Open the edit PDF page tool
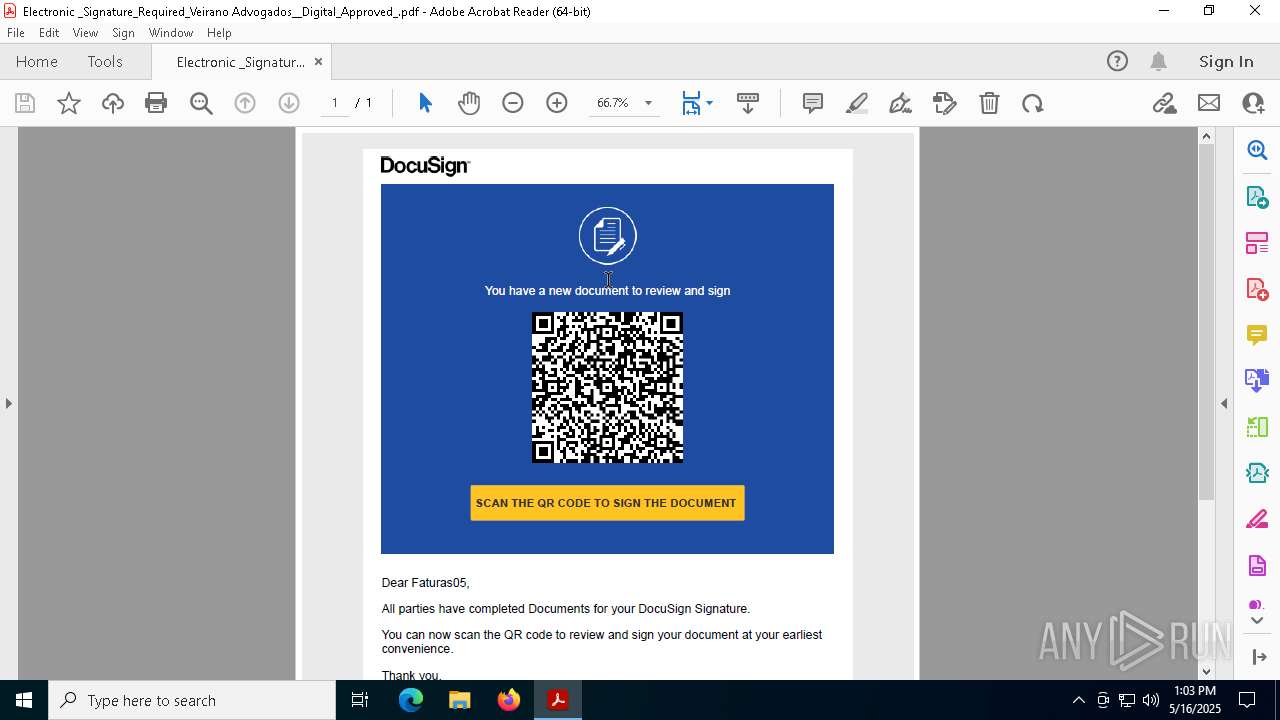The image size is (1280, 720). tap(945, 103)
